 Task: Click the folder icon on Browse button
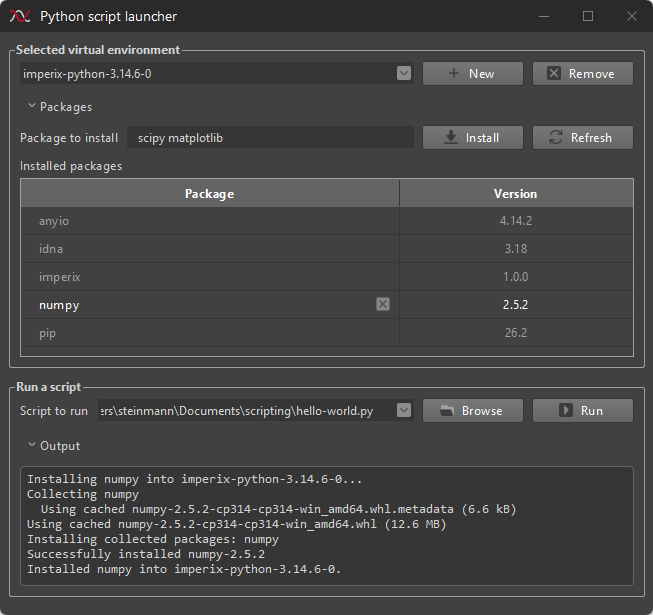click(447, 411)
